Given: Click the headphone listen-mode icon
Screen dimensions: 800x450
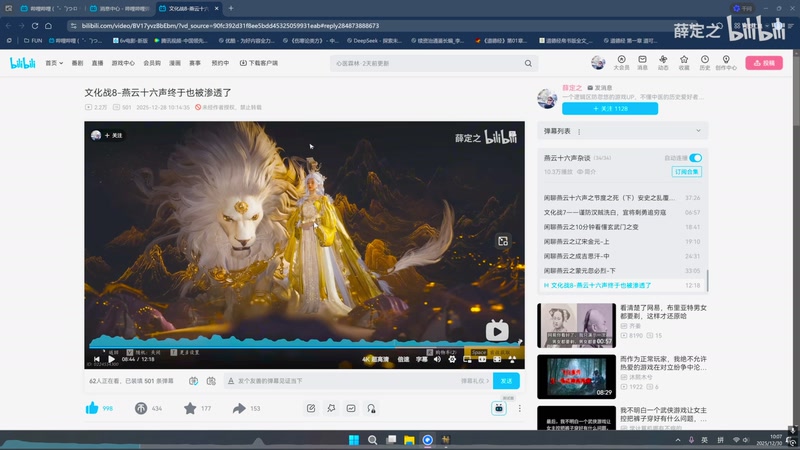Looking at the screenshot, I should tap(371, 408).
